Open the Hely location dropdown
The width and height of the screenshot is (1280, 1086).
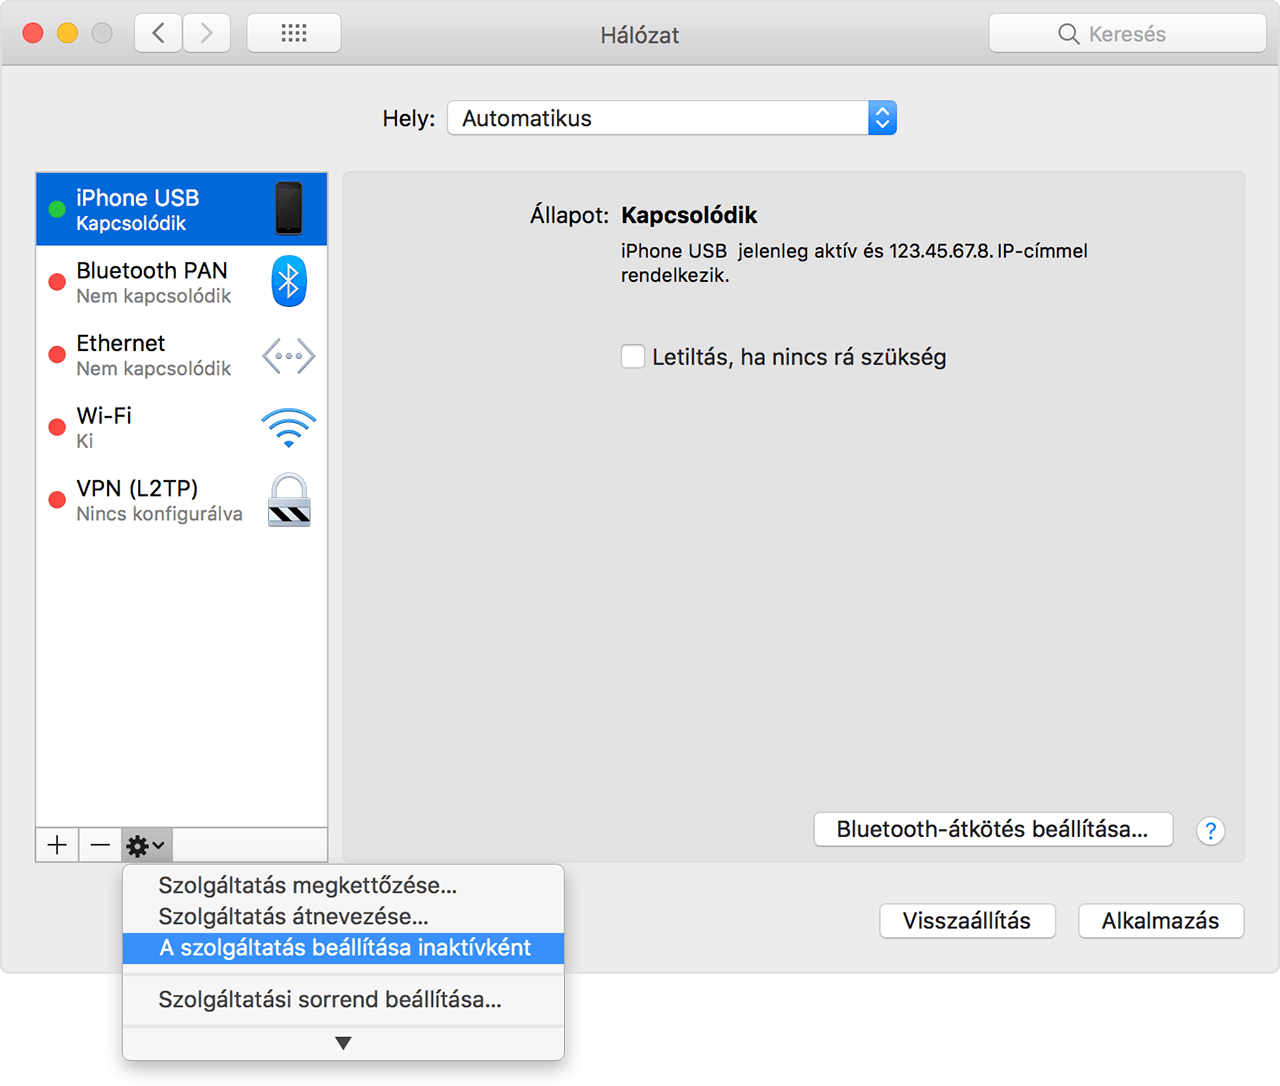tap(672, 118)
